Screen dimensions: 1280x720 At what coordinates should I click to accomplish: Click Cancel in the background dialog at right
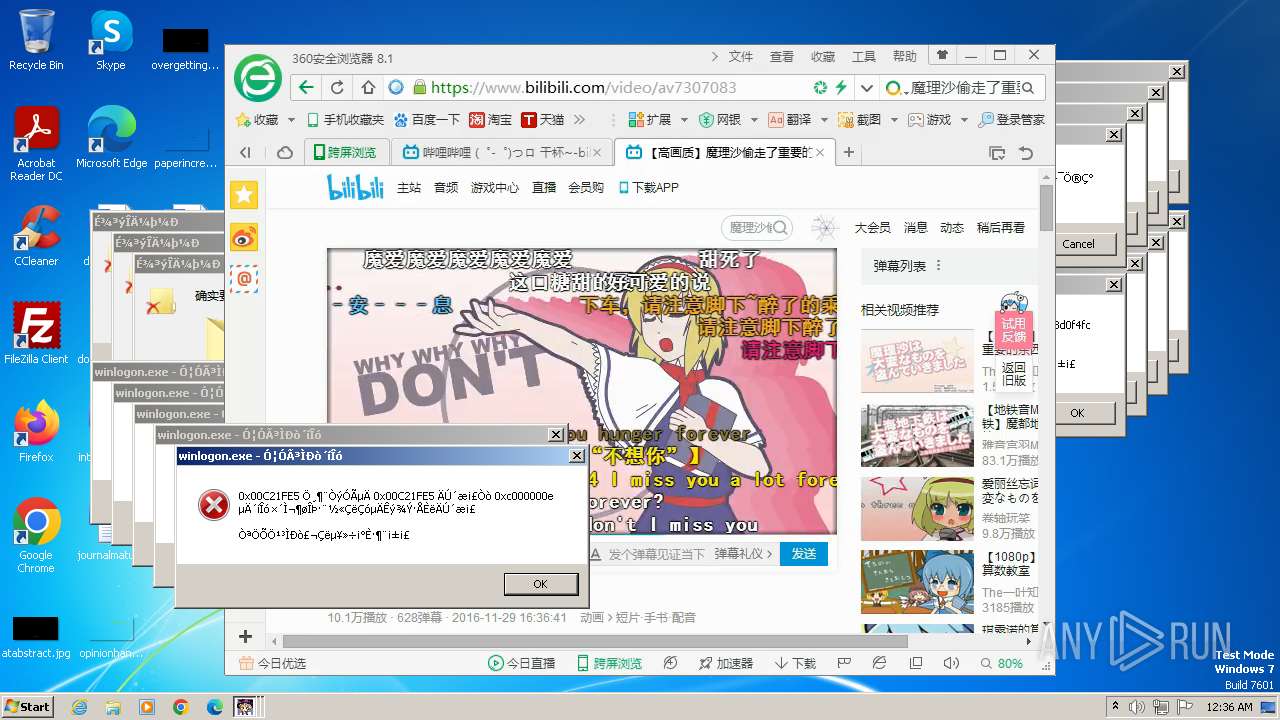[x=1078, y=244]
